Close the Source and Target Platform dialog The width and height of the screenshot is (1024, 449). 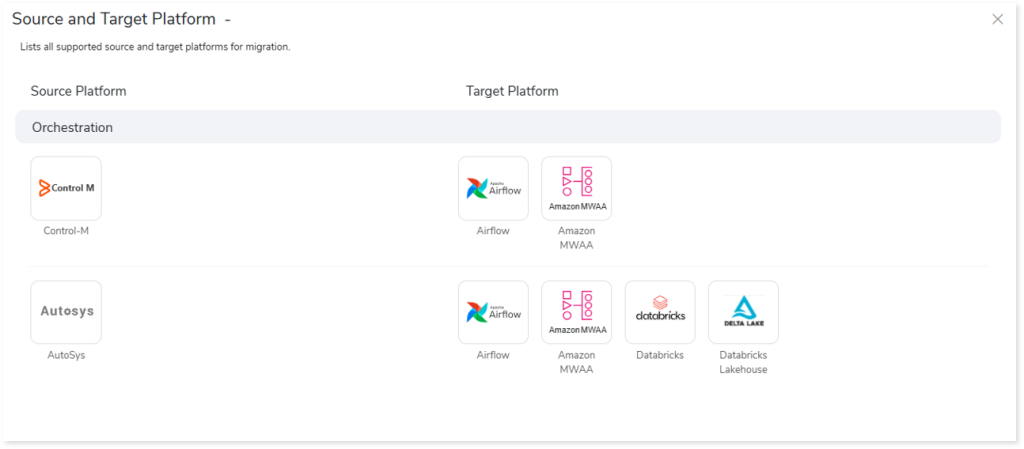[x=997, y=19]
